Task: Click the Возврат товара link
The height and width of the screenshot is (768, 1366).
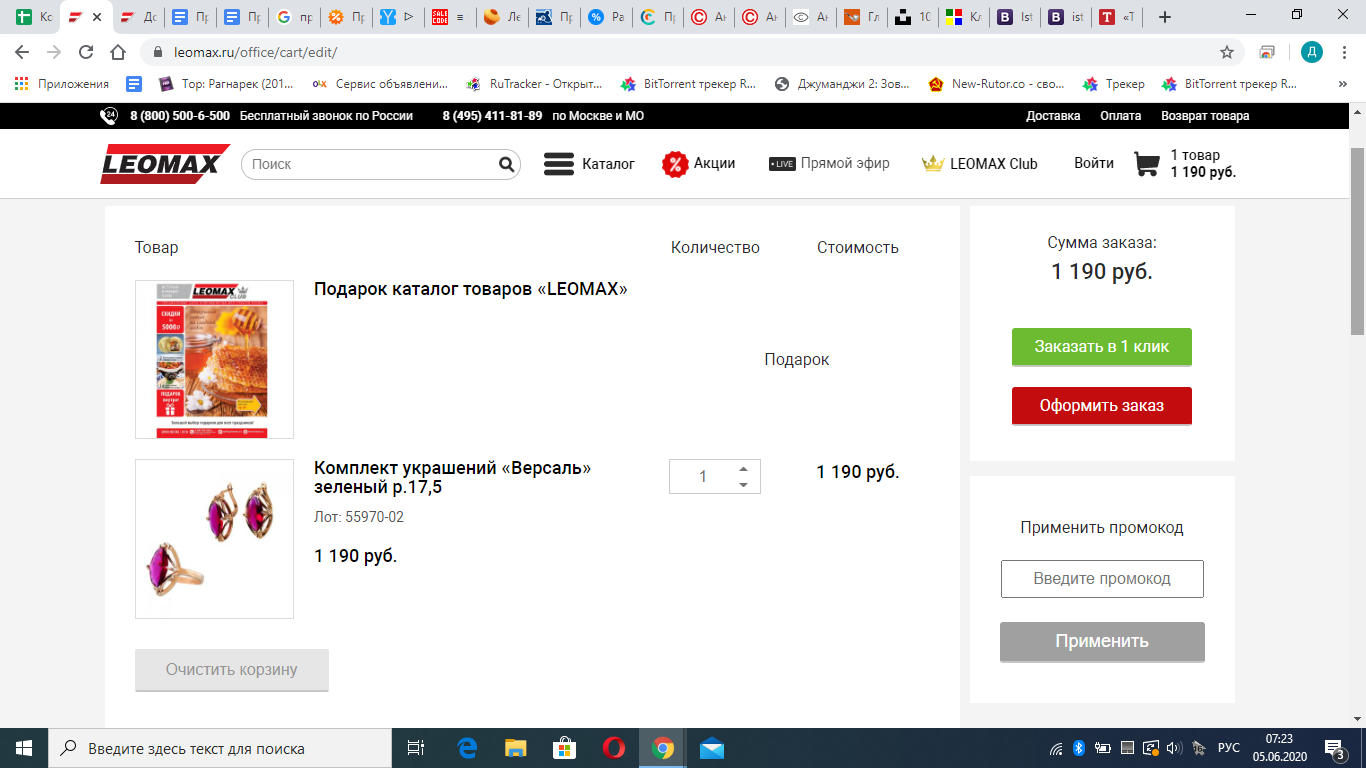Action: pyautogui.click(x=1205, y=116)
